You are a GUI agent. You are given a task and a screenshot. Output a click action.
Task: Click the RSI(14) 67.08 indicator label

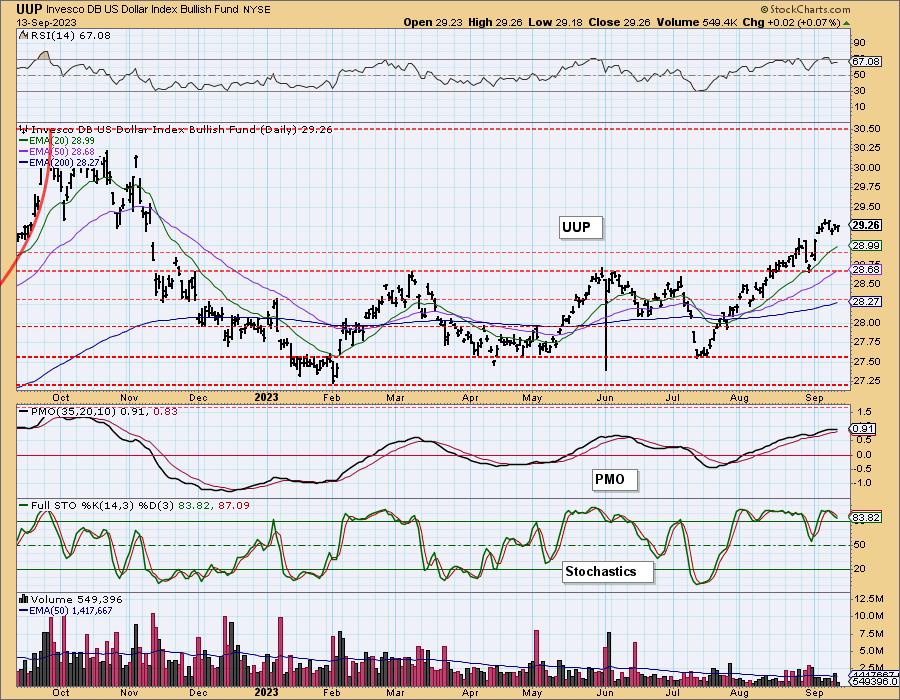click(x=69, y=36)
